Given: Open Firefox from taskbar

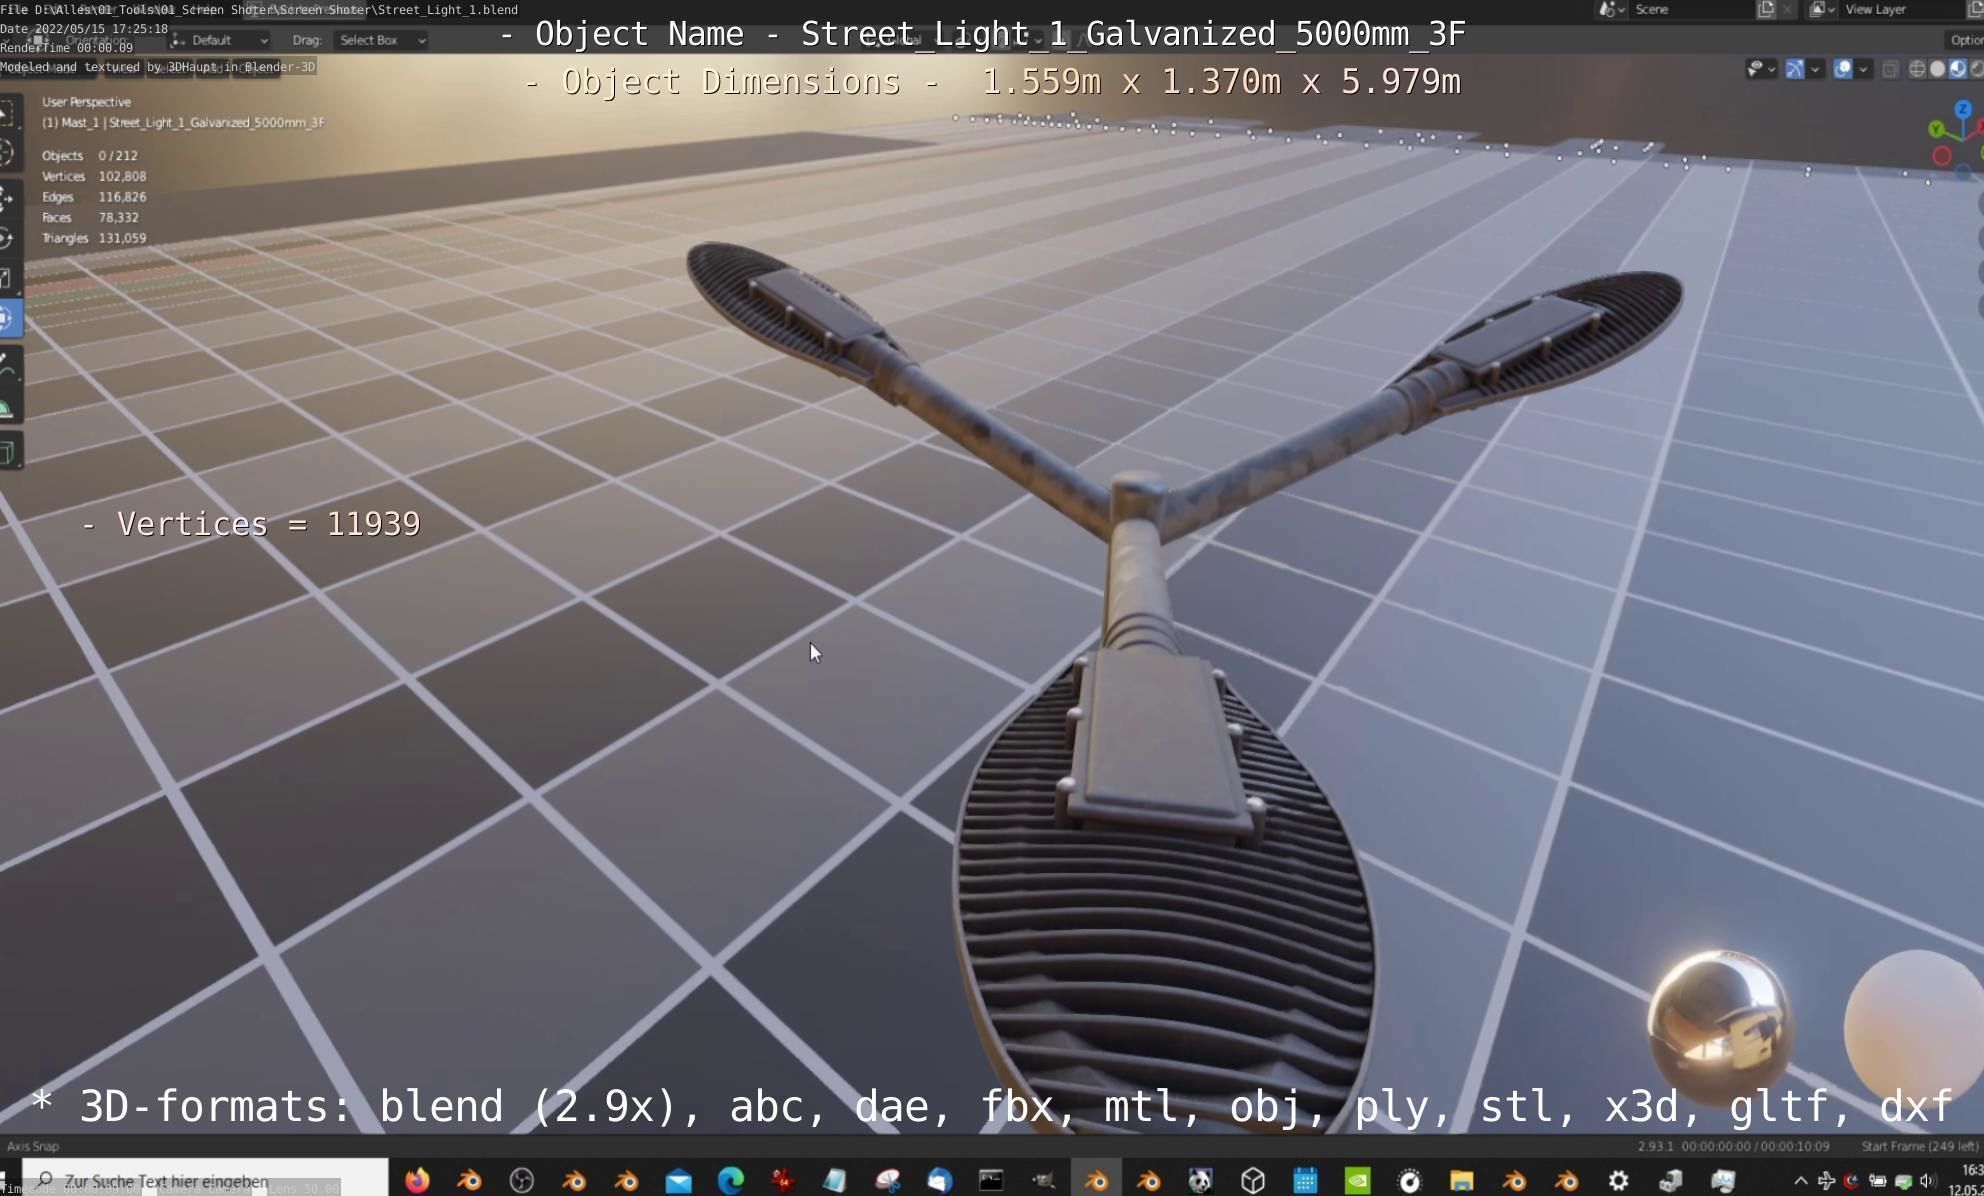Looking at the screenshot, I should [417, 1180].
